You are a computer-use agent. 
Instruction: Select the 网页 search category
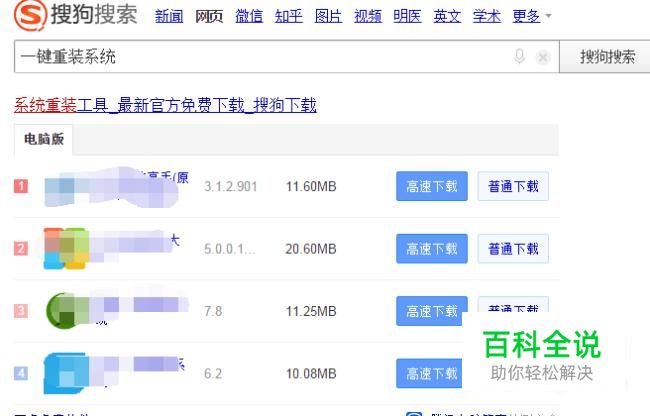209,16
